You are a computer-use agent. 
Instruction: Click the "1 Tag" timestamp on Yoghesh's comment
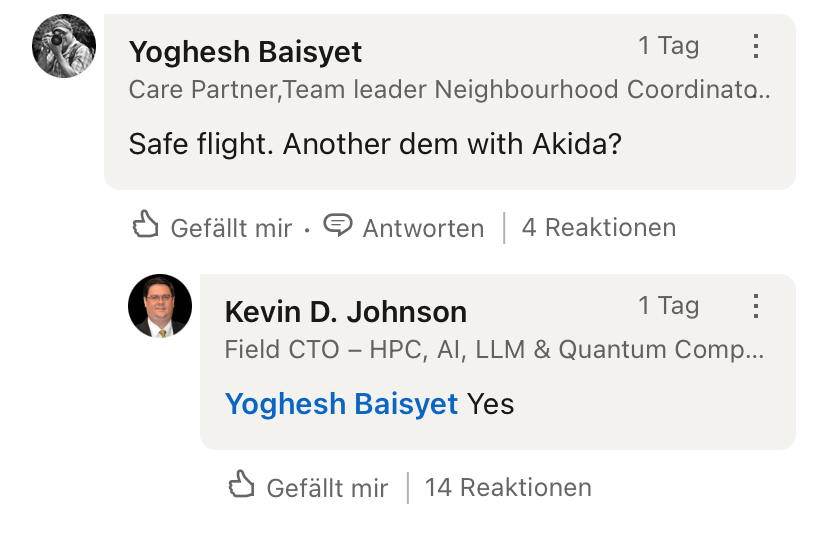click(x=668, y=46)
